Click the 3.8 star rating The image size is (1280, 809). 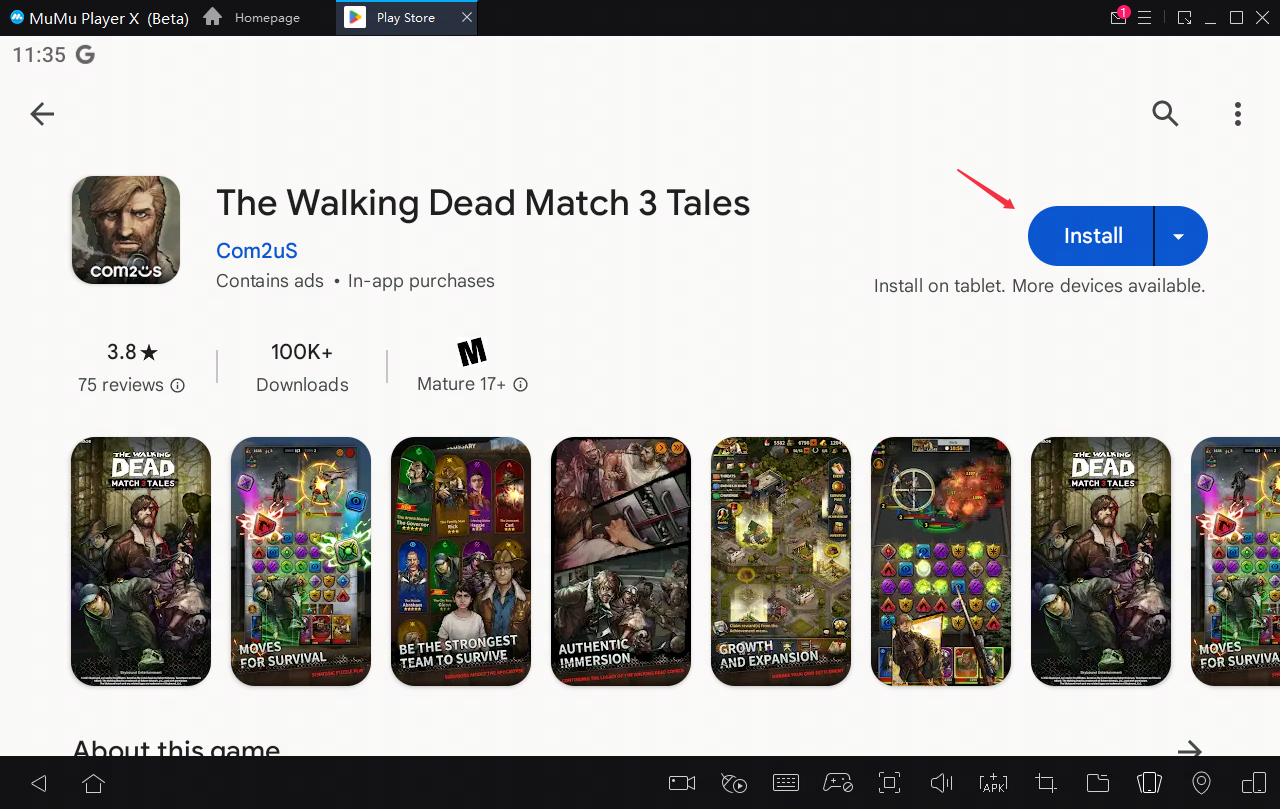pos(132,352)
